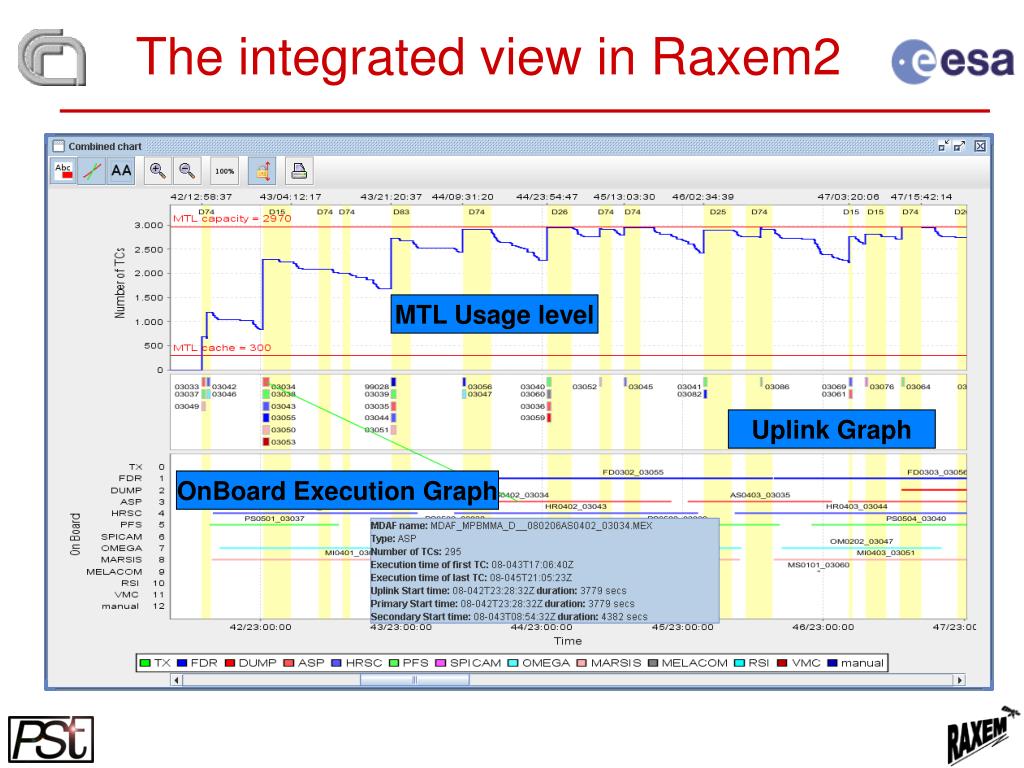Click the blue FDR legend swatch
This screenshot has height=768, width=1024.
[182, 663]
